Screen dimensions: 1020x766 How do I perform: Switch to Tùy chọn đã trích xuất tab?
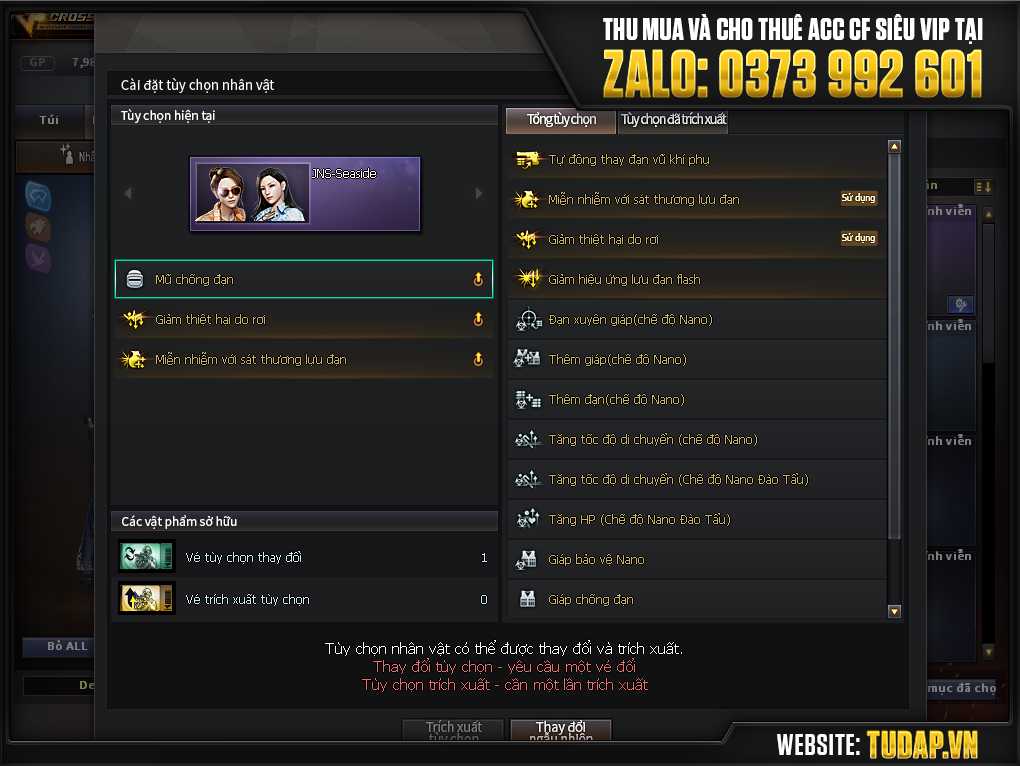673,120
